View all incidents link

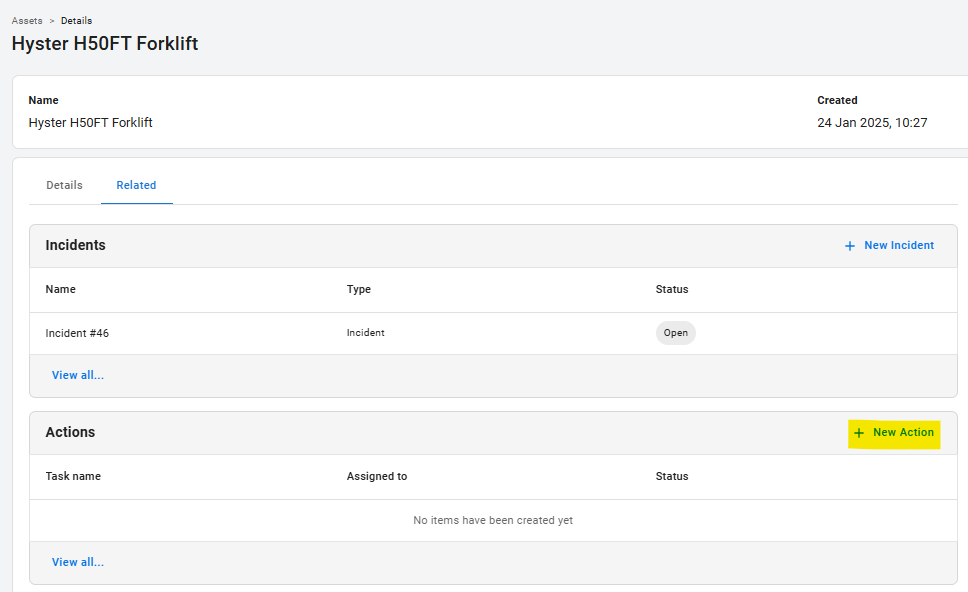click(78, 375)
